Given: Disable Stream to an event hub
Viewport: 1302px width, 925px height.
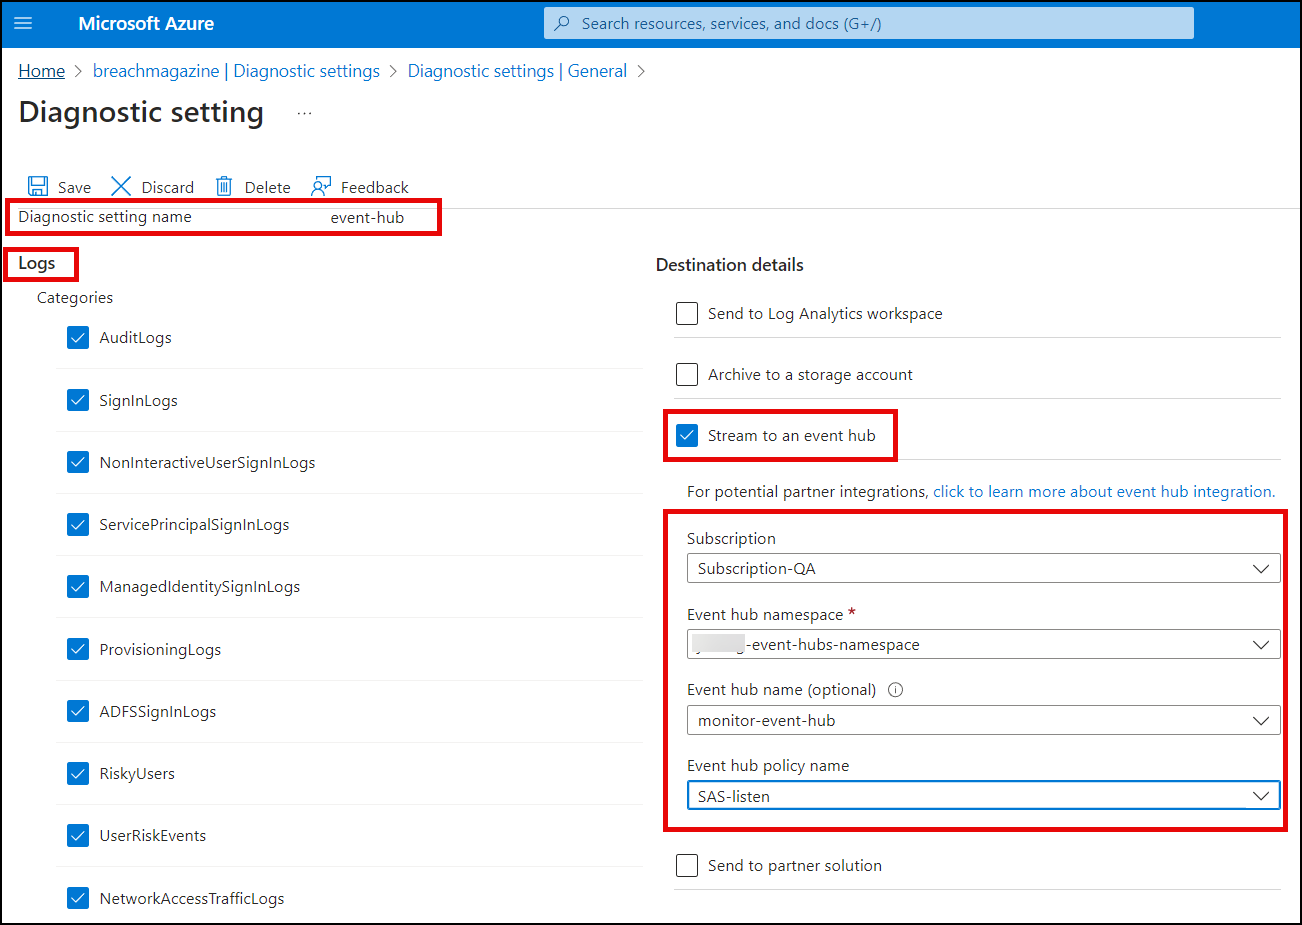Looking at the screenshot, I should click(687, 436).
